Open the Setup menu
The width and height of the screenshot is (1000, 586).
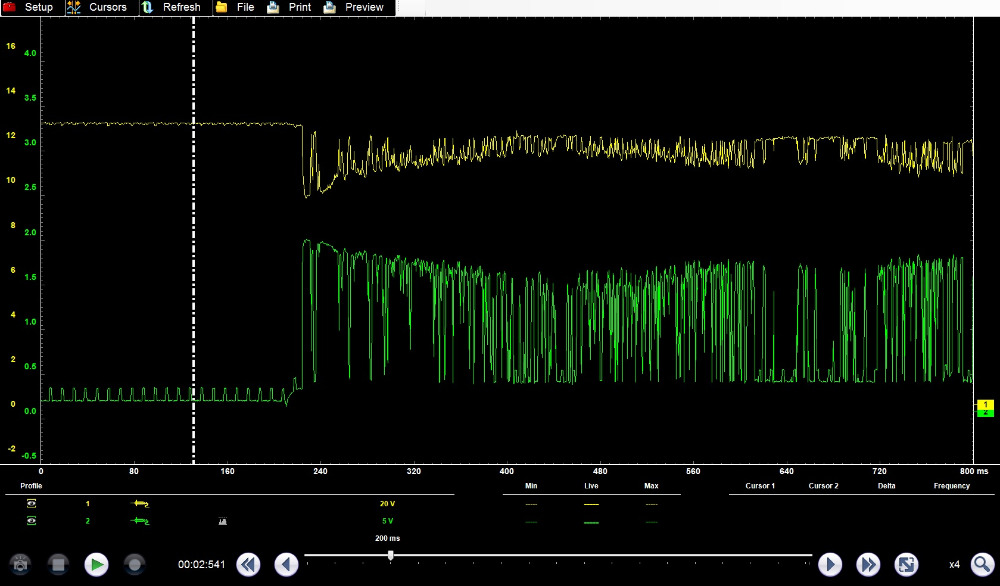point(29,7)
